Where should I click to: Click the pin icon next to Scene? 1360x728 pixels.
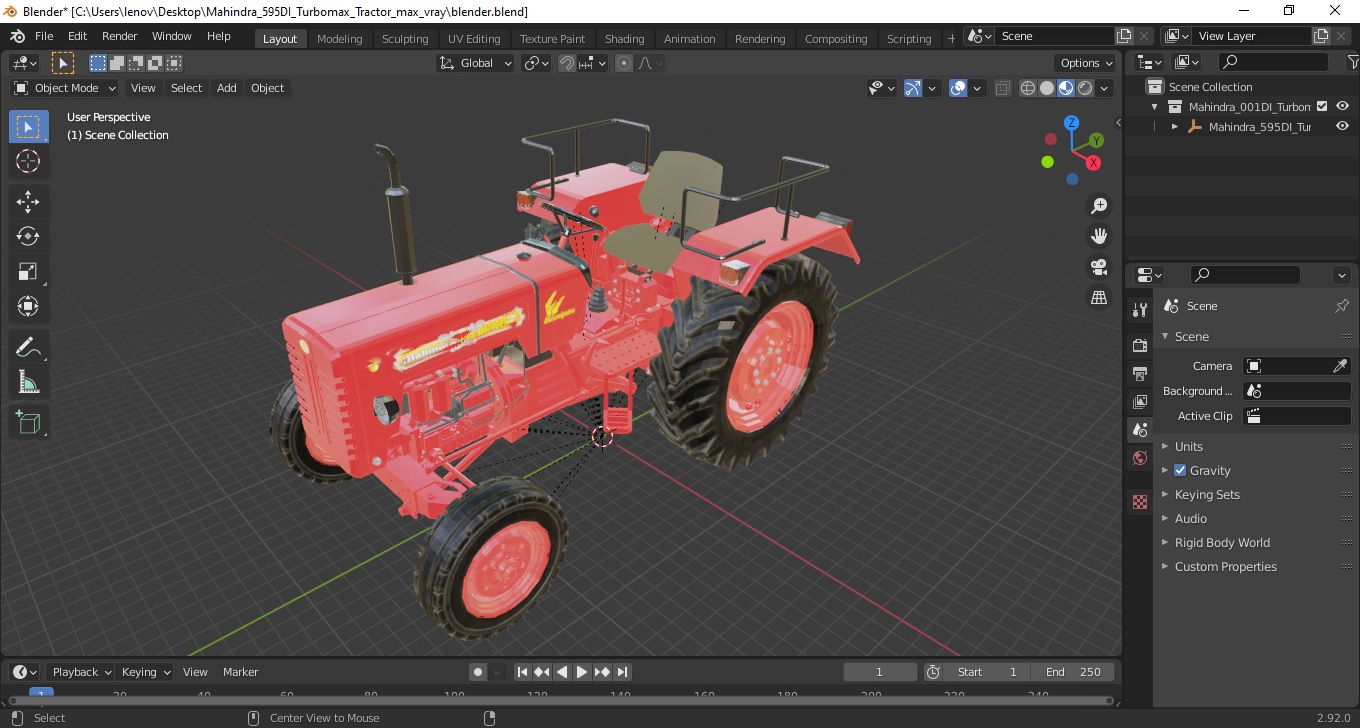point(1342,306)
